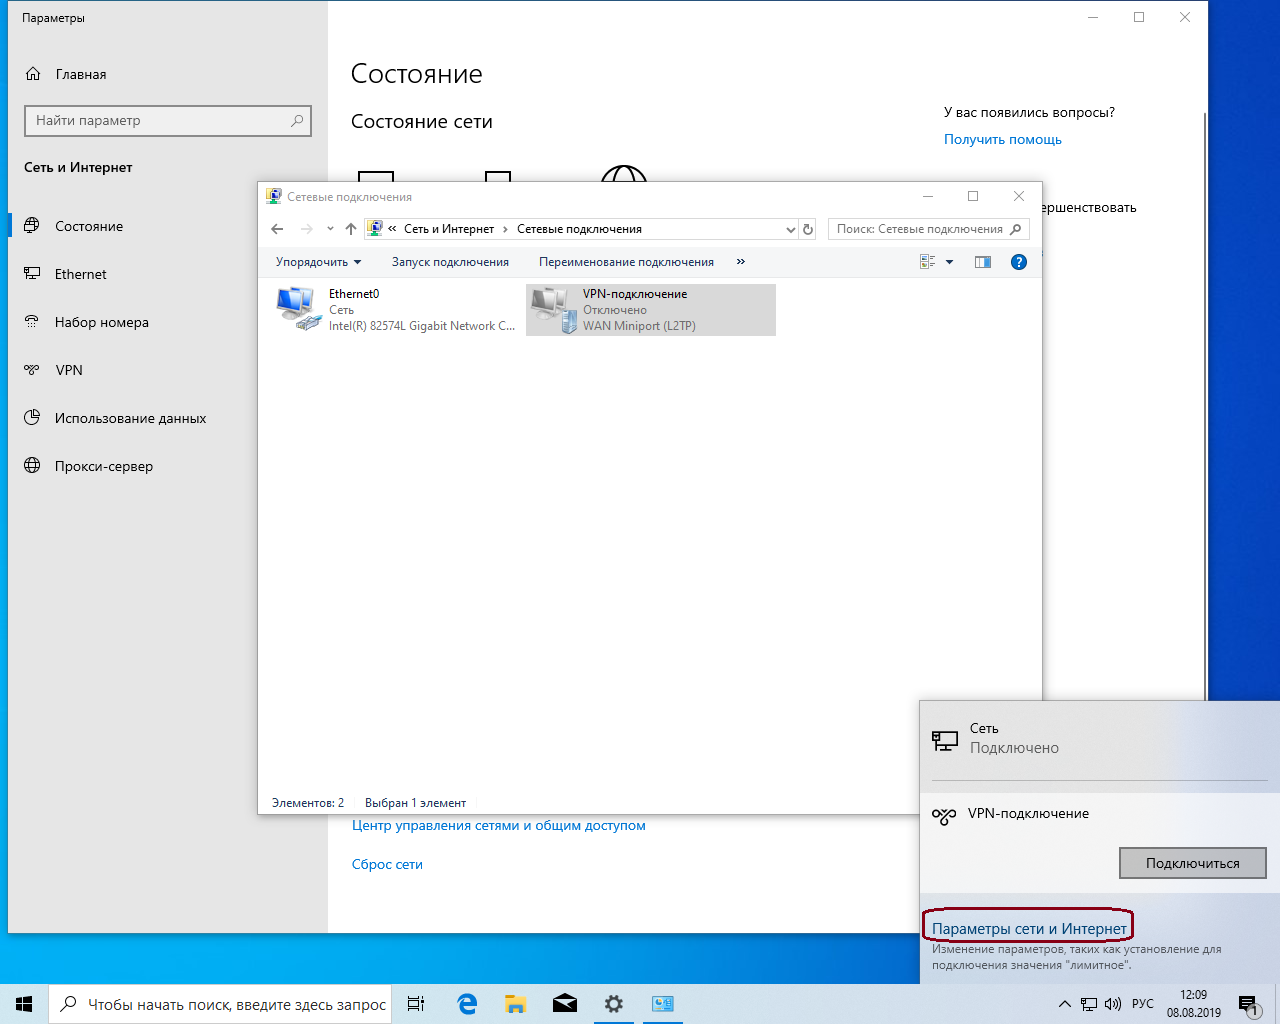The width and height of the screenshot is (1280, 1024).
Task: Open Параметры сети и Интернет link
Action: (1029, 928)
